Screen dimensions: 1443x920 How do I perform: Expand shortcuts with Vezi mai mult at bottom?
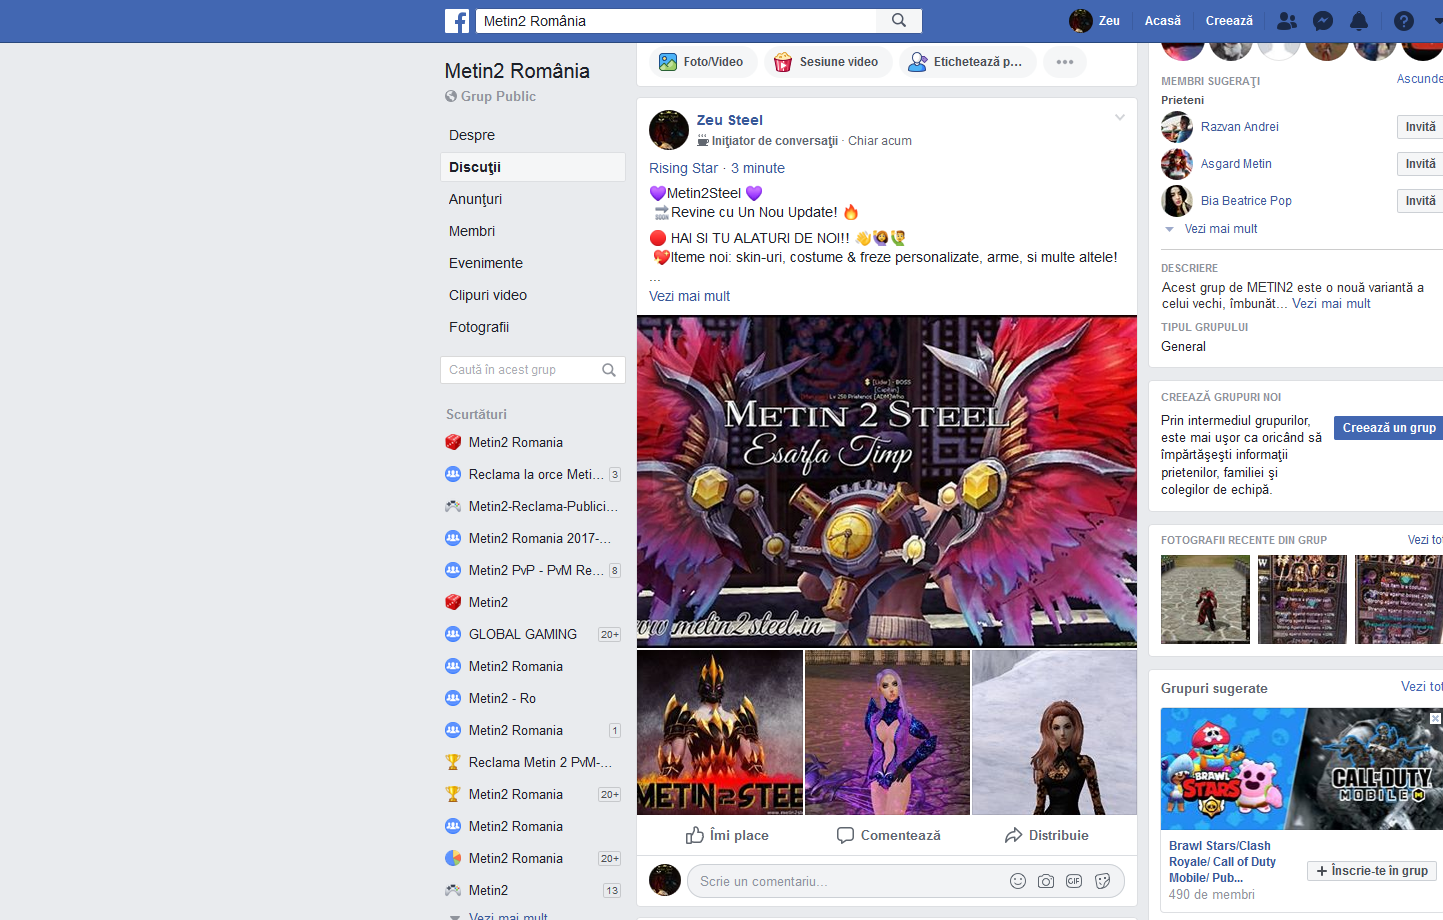[508, 916]
